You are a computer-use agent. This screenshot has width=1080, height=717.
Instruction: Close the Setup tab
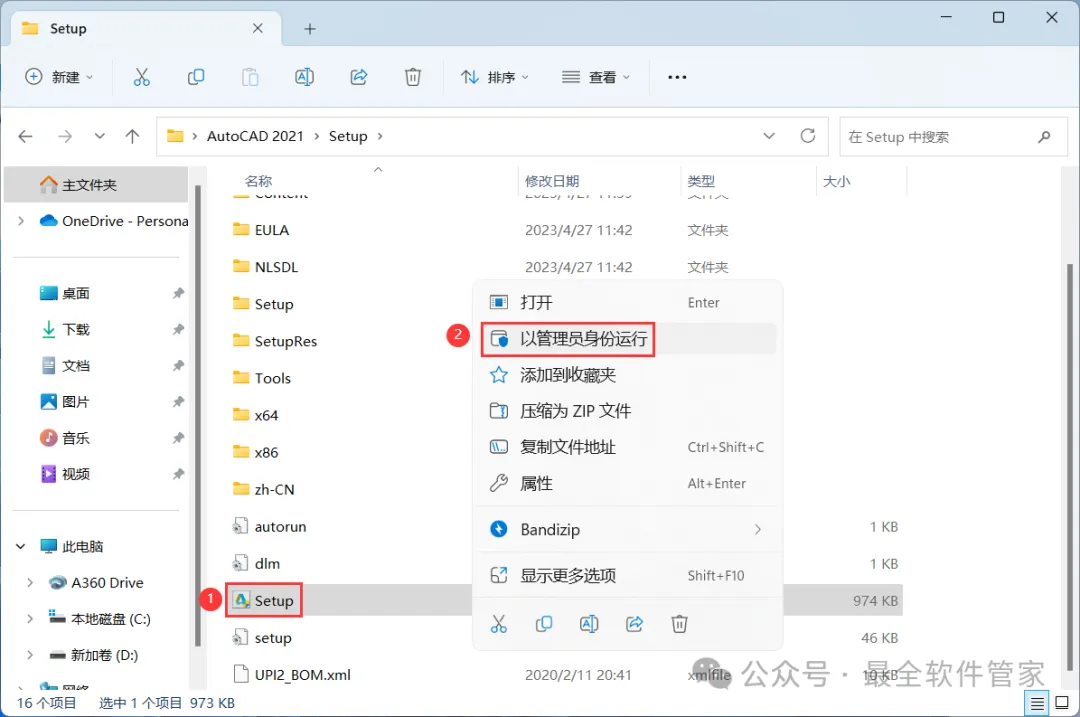(x=258, y=28)
